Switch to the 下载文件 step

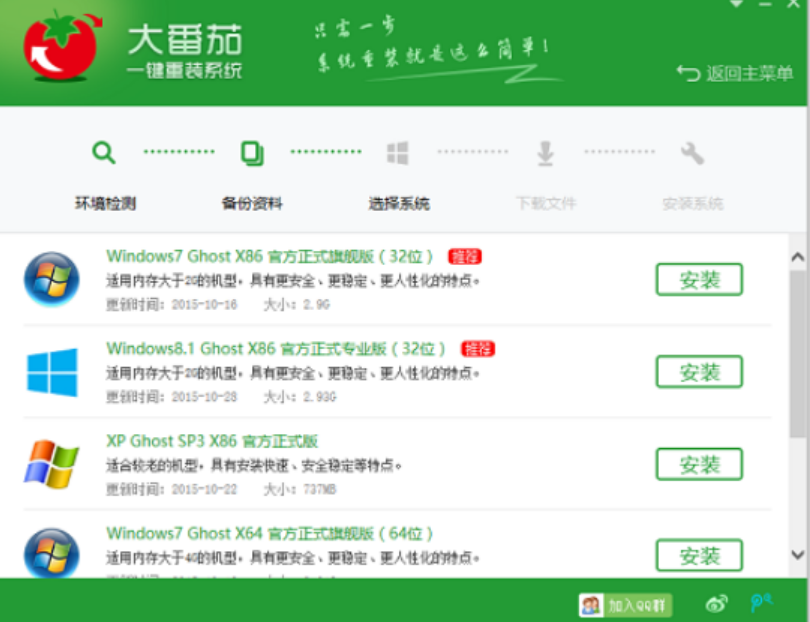coord(546,204)
